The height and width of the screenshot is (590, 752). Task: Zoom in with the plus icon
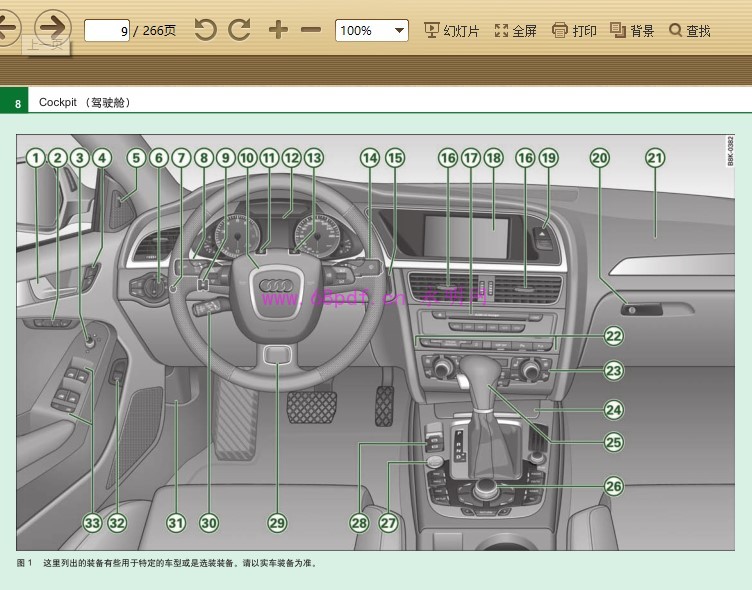click(x=278, y=30)
